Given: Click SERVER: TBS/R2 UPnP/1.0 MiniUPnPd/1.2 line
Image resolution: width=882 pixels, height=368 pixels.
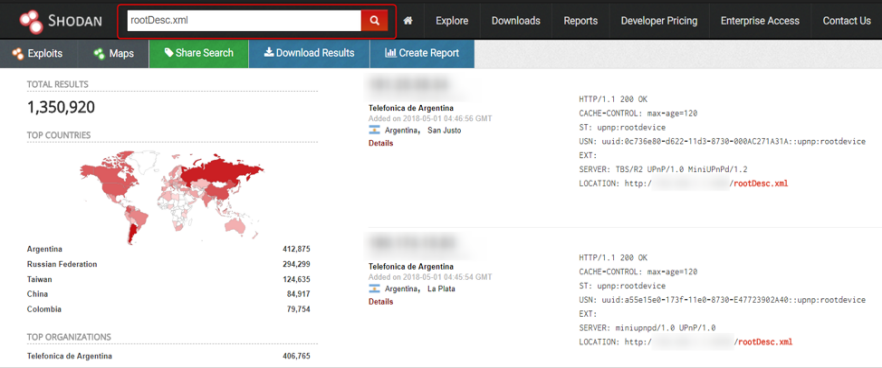Looking at the screenshot, I should pyautogui.click(x=663, y=169).
